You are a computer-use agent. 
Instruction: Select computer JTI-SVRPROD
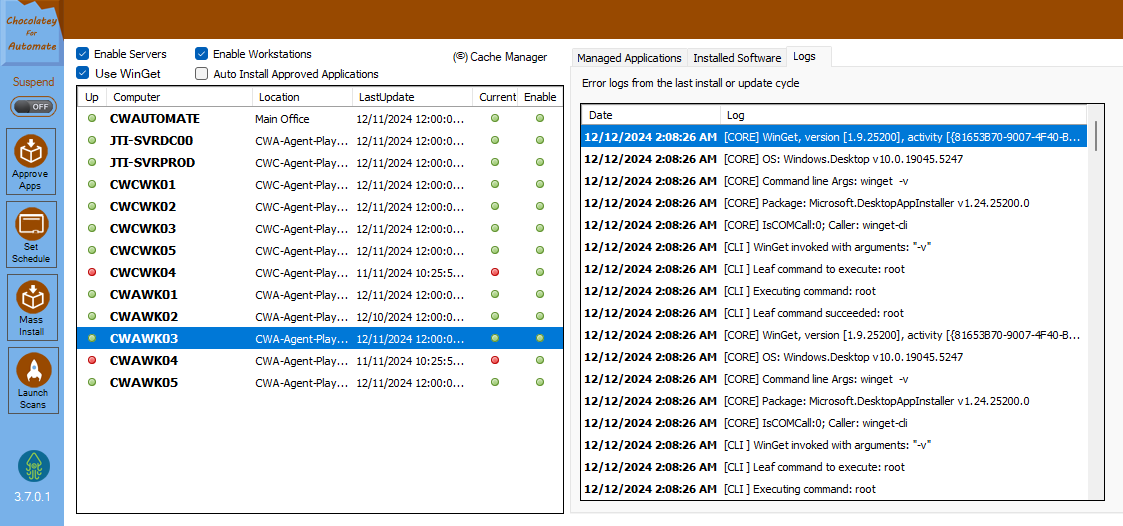tap(319, 163)
